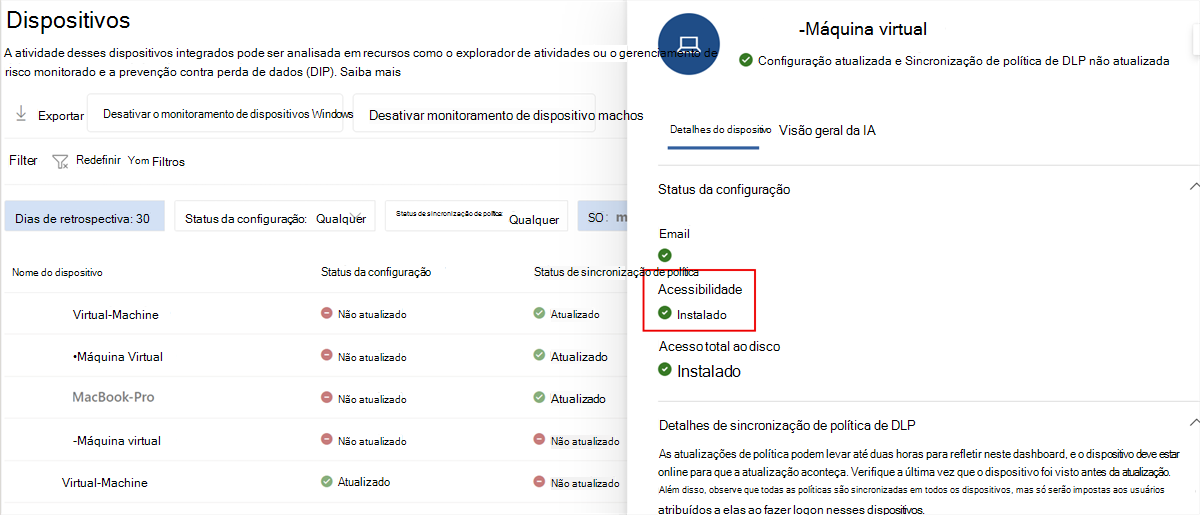Open the SO filter chip
This screenshot has height=515, width=1200.
tap(602, 217)
